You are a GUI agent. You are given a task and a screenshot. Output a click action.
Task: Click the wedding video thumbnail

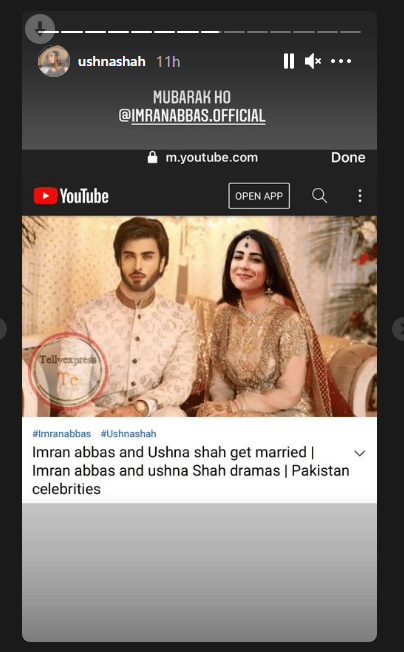(200, 316)
